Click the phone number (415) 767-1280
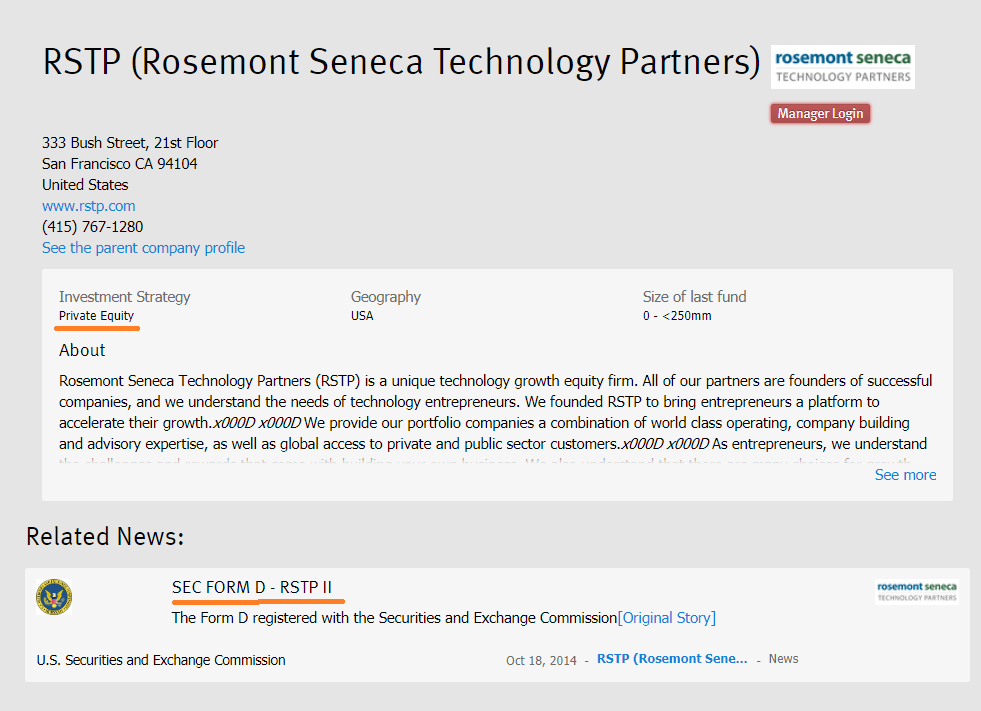Viewport: 981px width, 711px height. pos(93,227)
